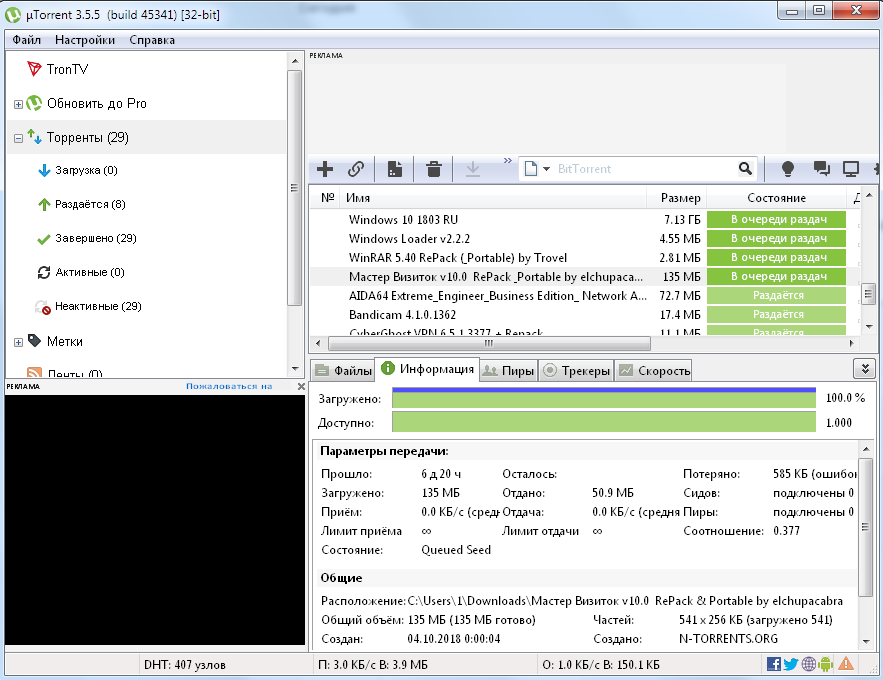Click the Twitter icon in status bar

[790, 664]
